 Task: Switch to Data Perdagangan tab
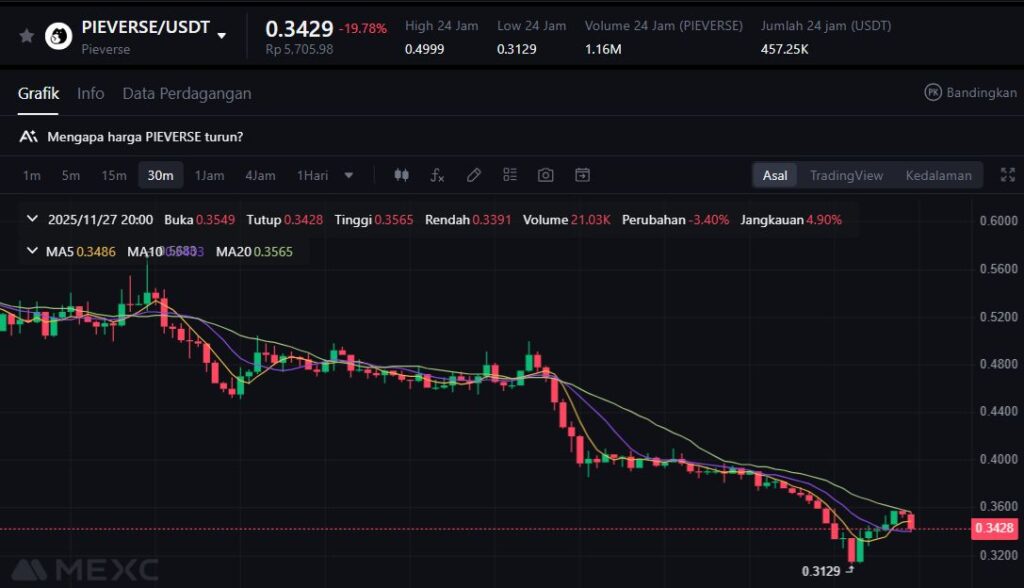tap(186, 93)
